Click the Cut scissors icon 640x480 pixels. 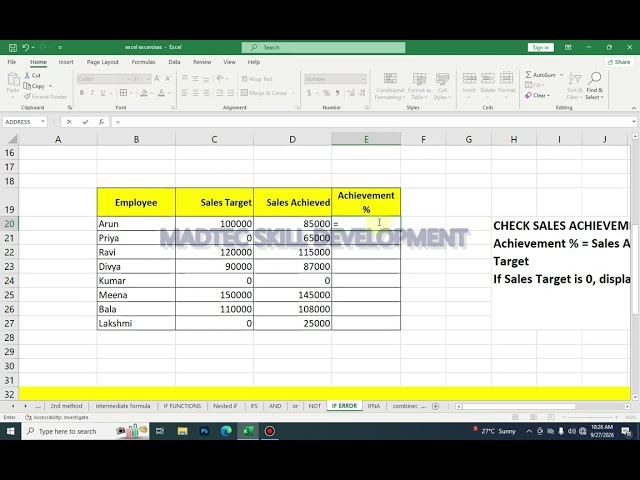pos(27,75)
